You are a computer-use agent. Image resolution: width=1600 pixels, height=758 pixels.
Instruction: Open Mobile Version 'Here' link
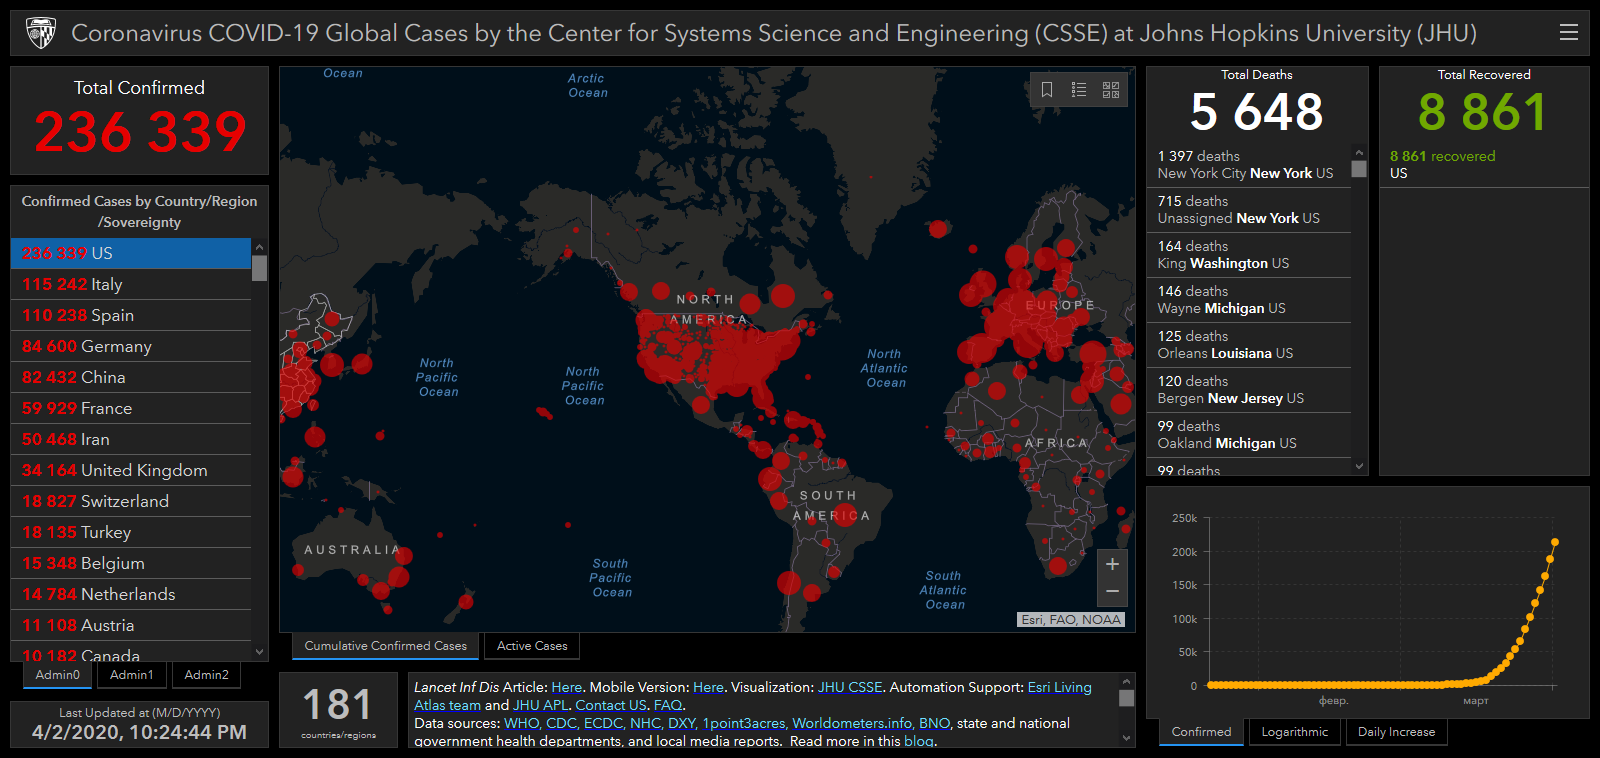[x=708, y=687]
